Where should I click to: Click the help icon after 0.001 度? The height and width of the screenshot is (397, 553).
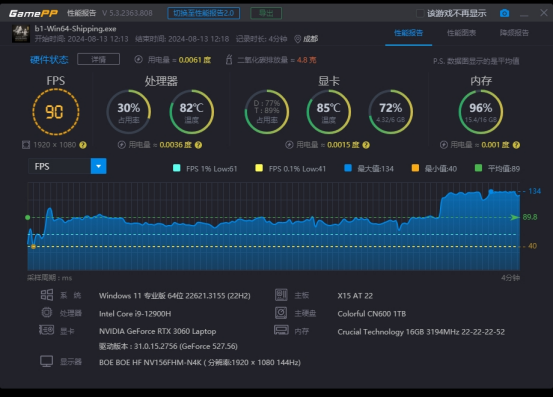[x=516, y=145]
